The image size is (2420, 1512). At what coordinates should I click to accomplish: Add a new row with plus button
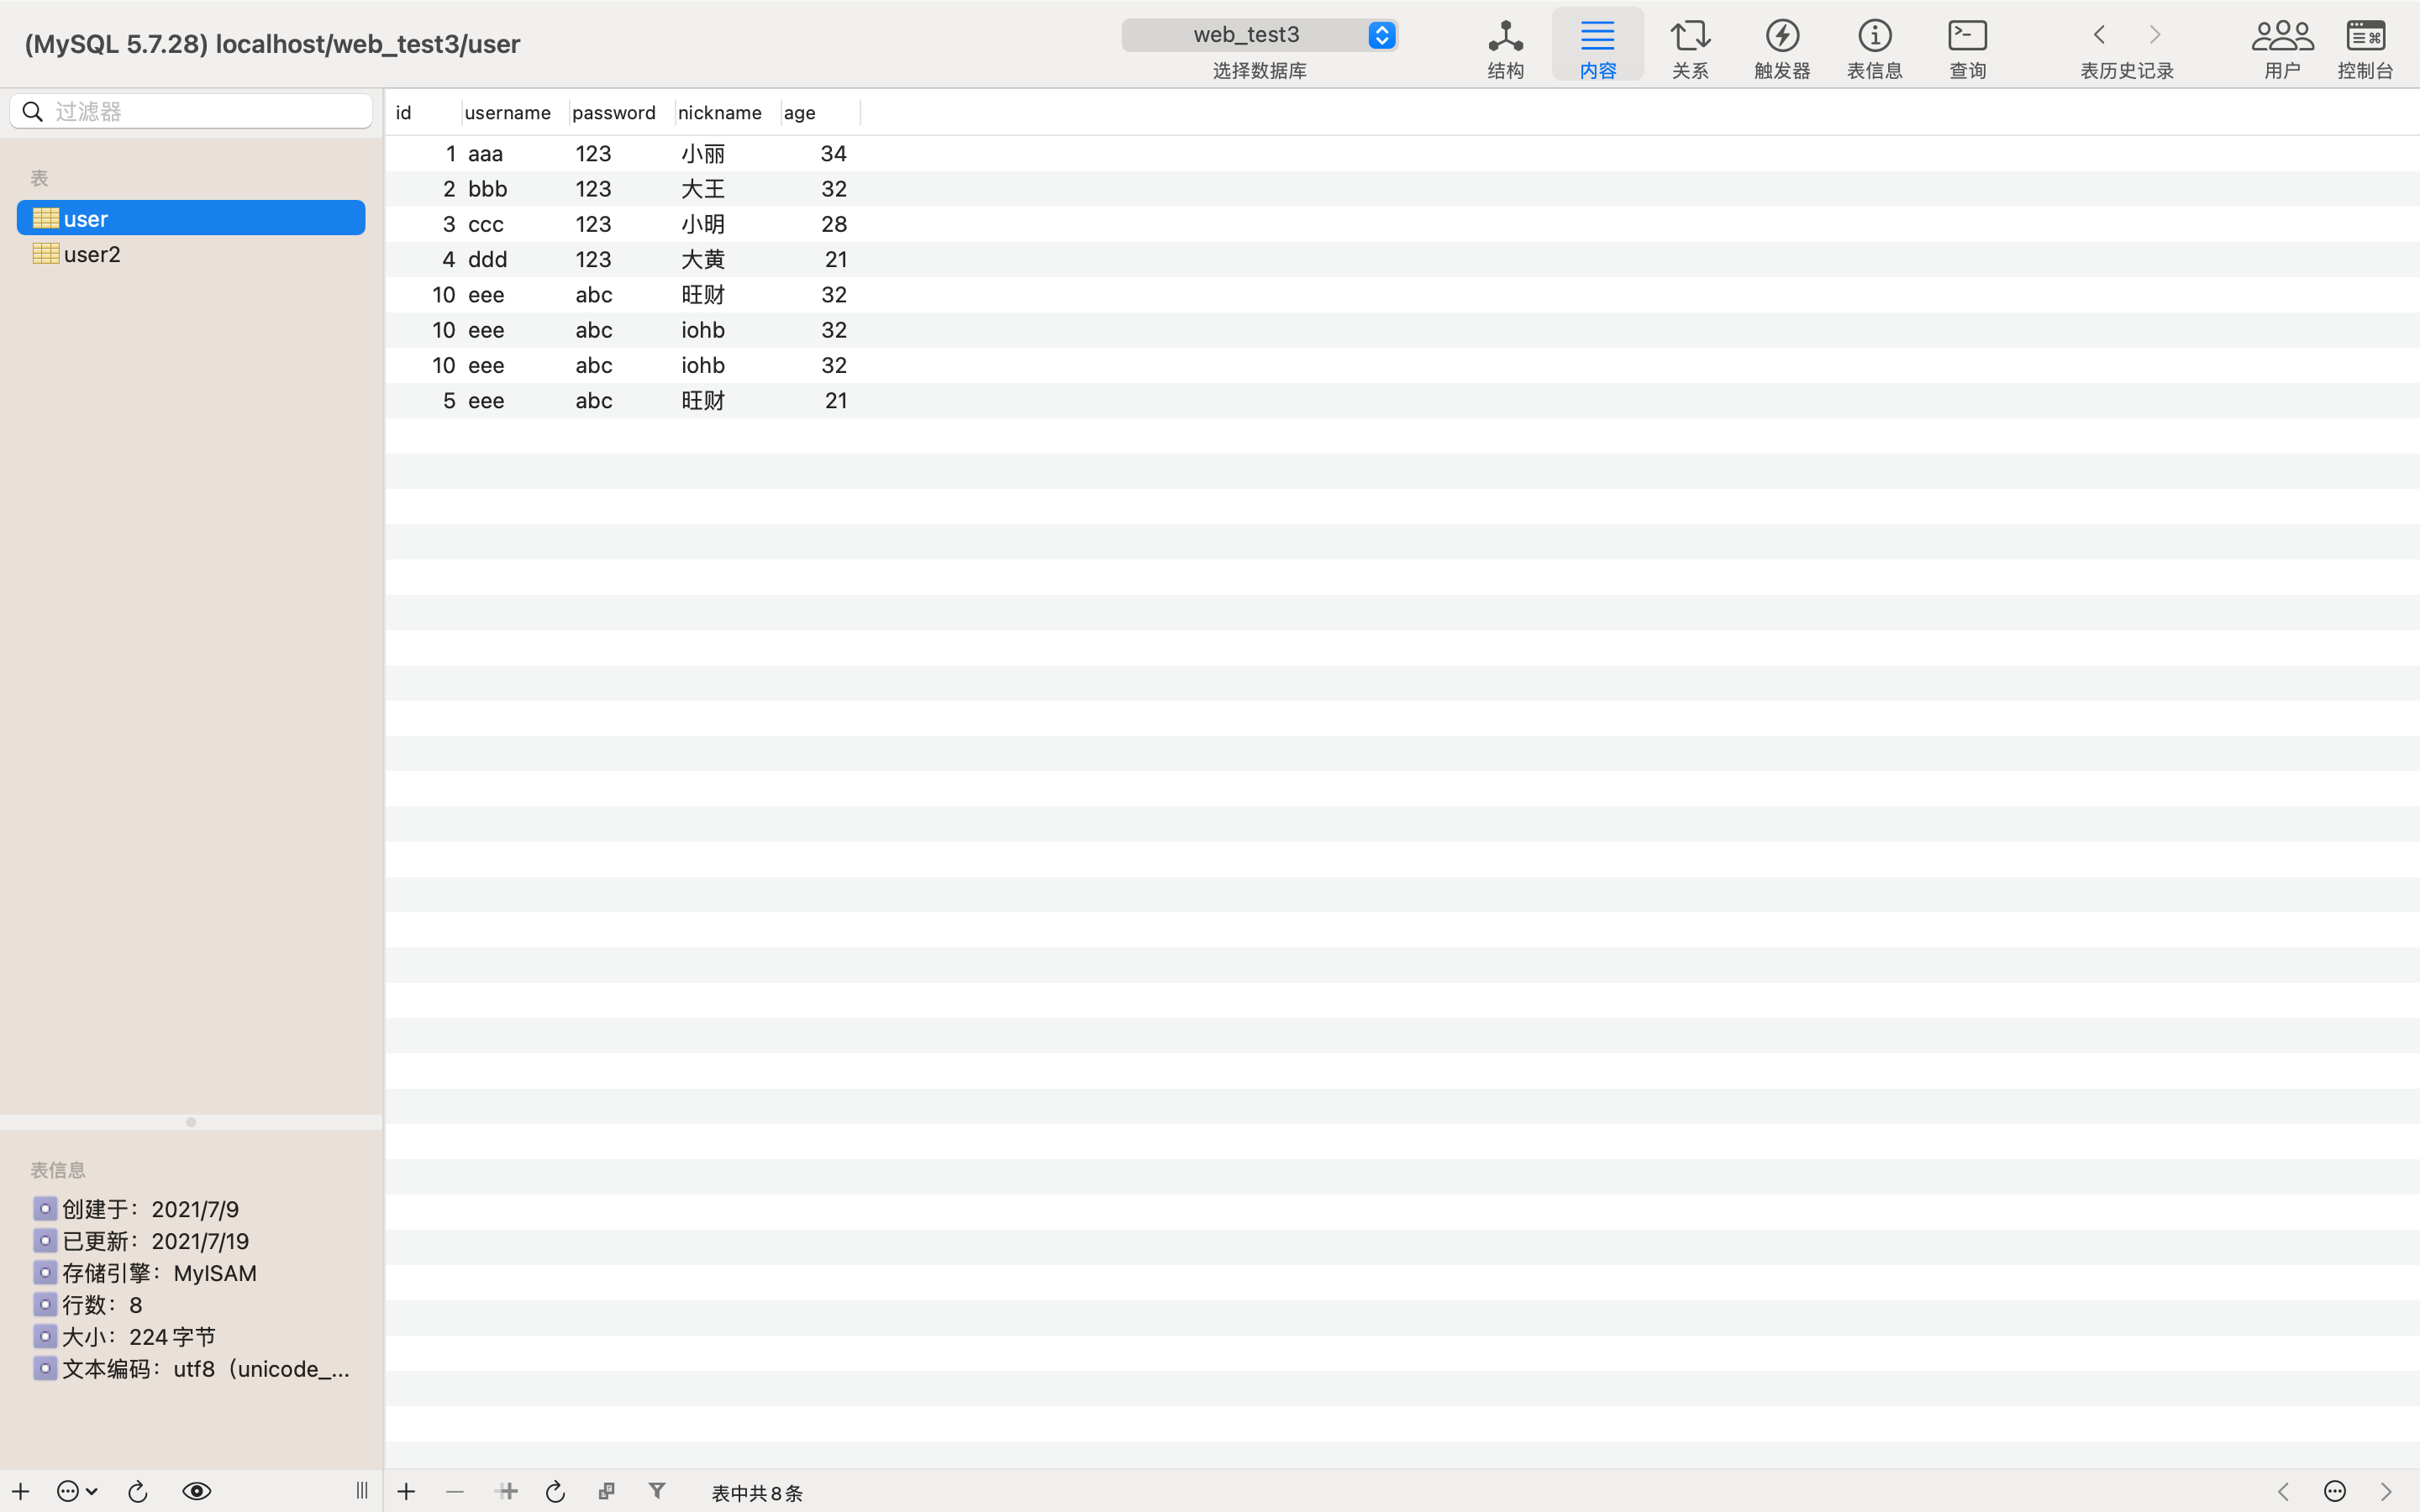pos(406,1491)
